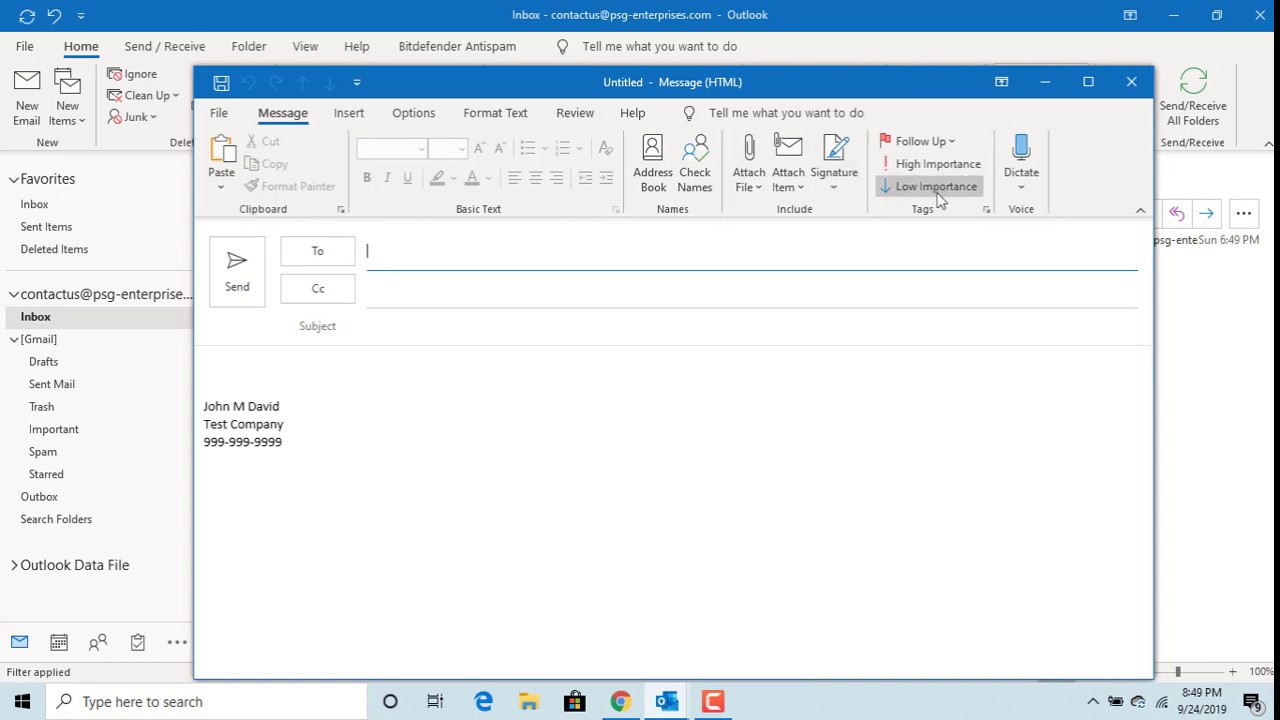
Task: Collapse the message ribbon
Action: (1140, 210)
